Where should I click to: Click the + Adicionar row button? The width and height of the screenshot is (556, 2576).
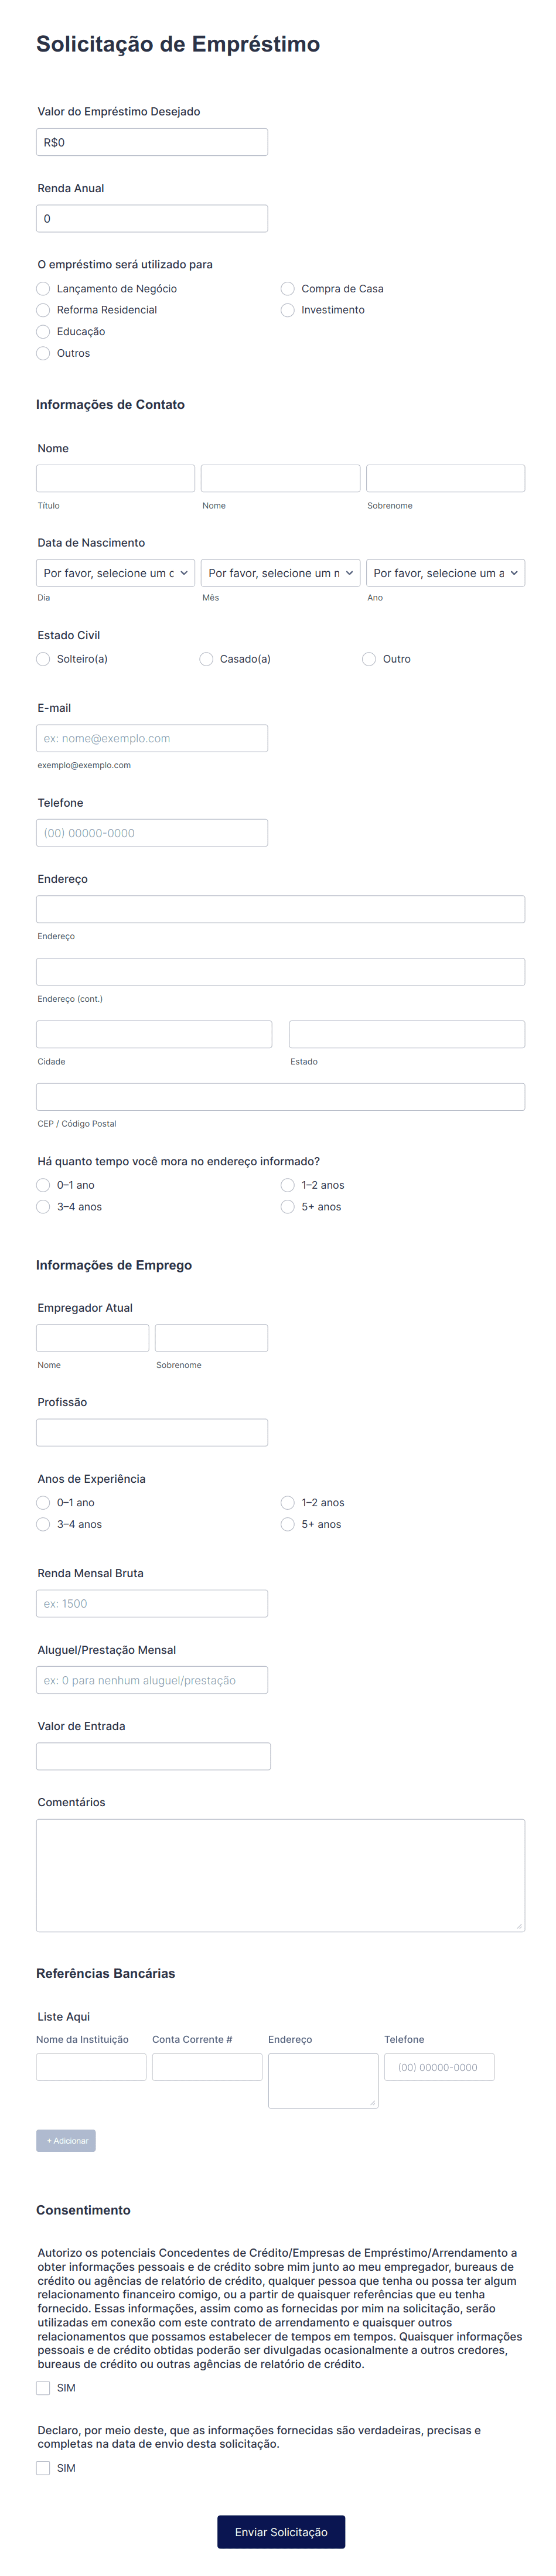point(66,2141)
